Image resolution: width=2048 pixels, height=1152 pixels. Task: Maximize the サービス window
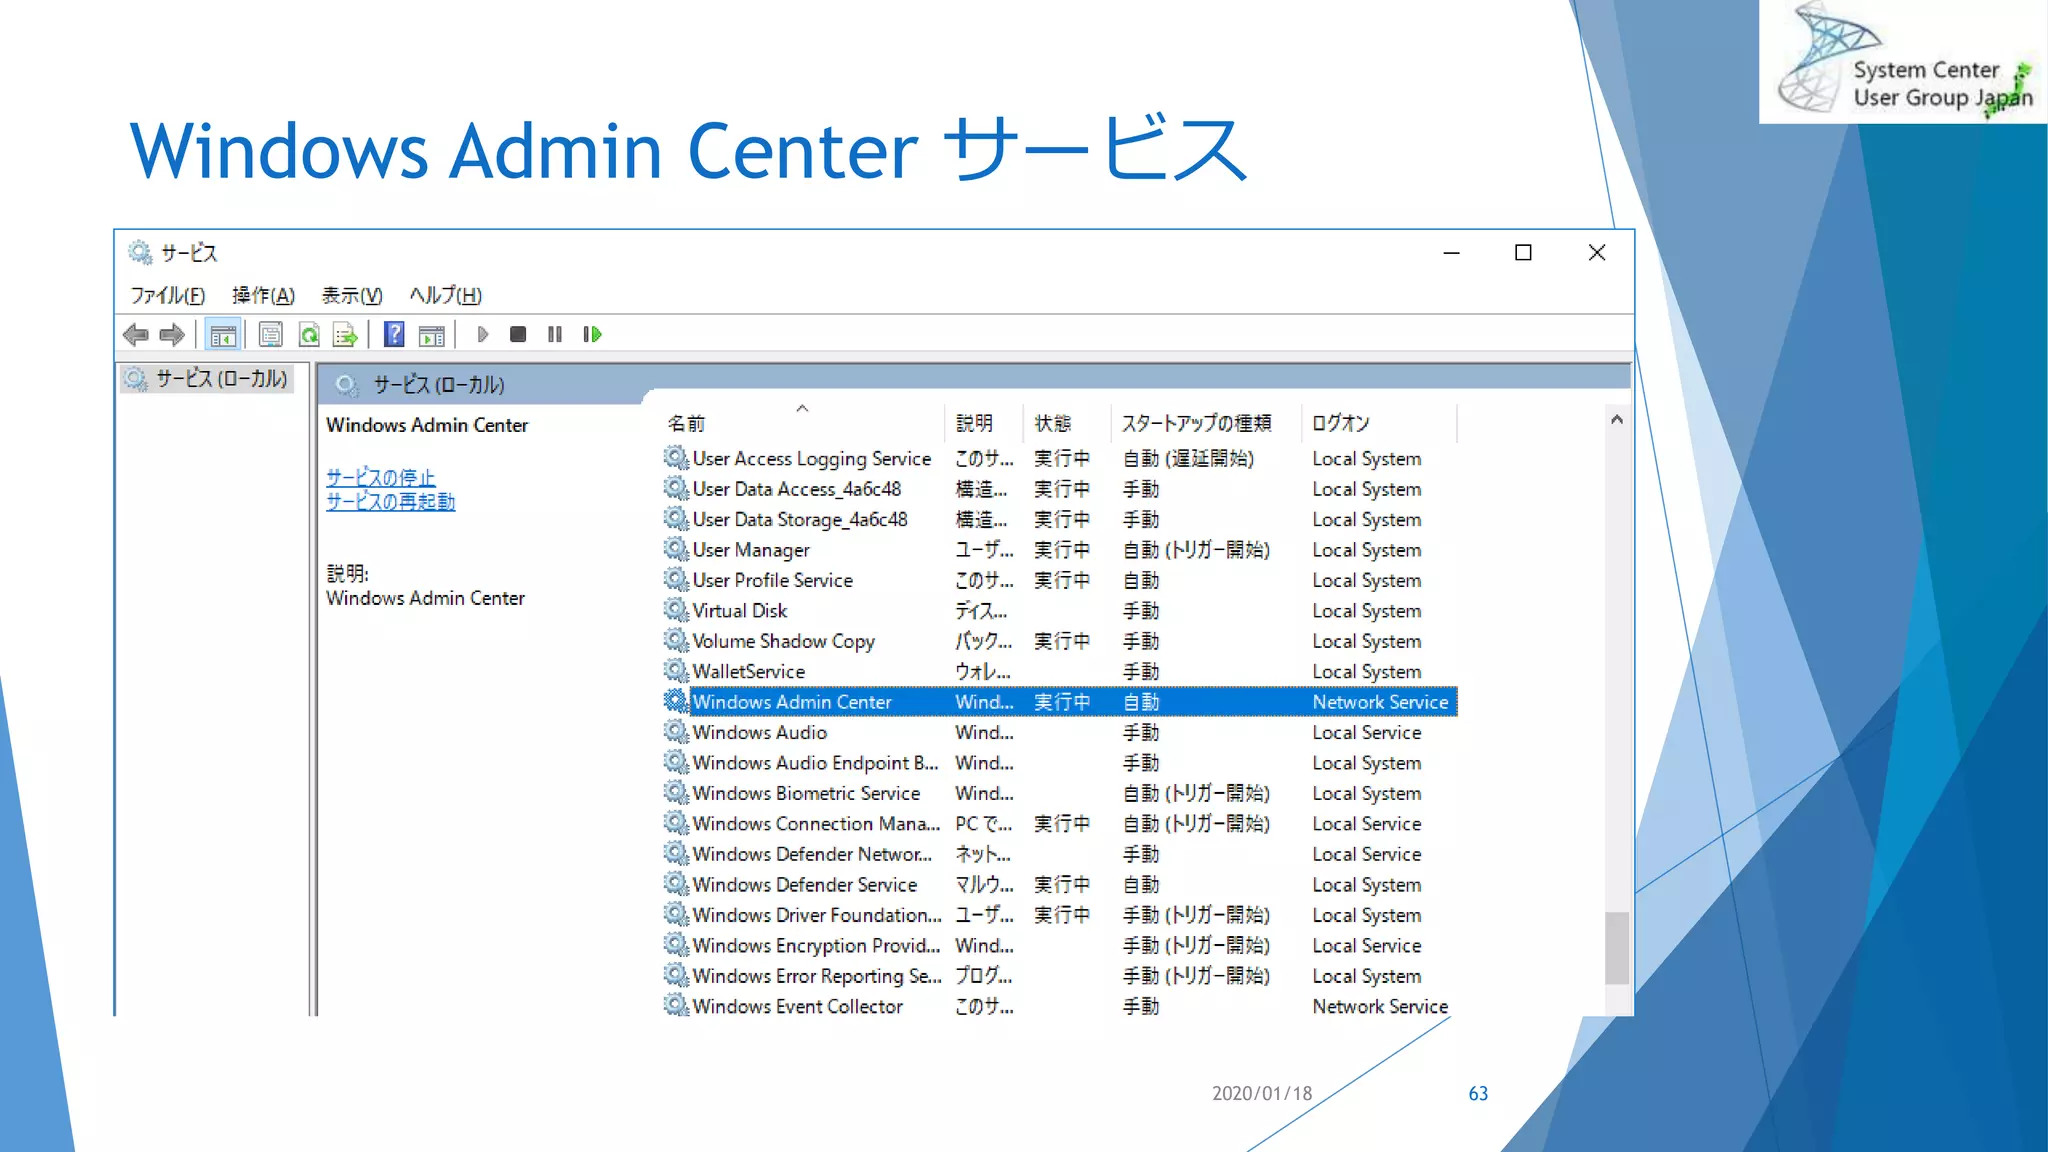click(1523, 253)
